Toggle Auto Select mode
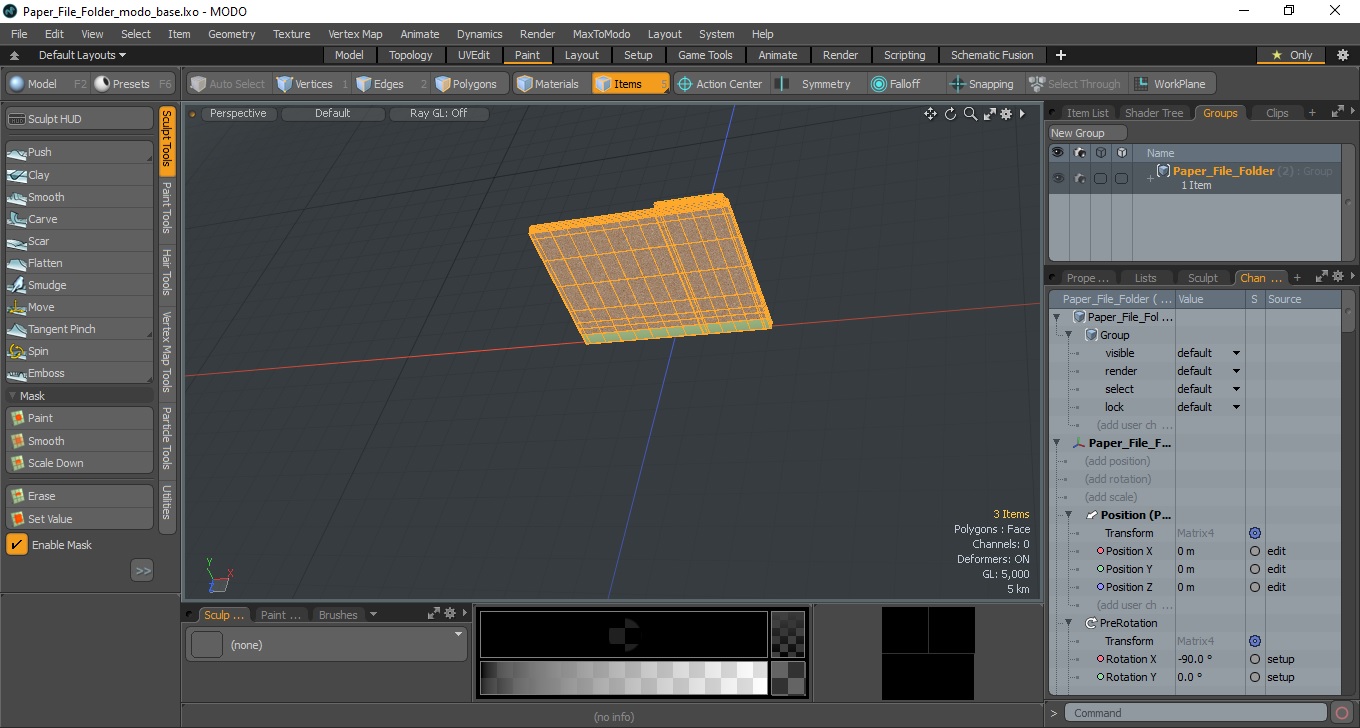 pyautogui.click(x=229, y=84)
